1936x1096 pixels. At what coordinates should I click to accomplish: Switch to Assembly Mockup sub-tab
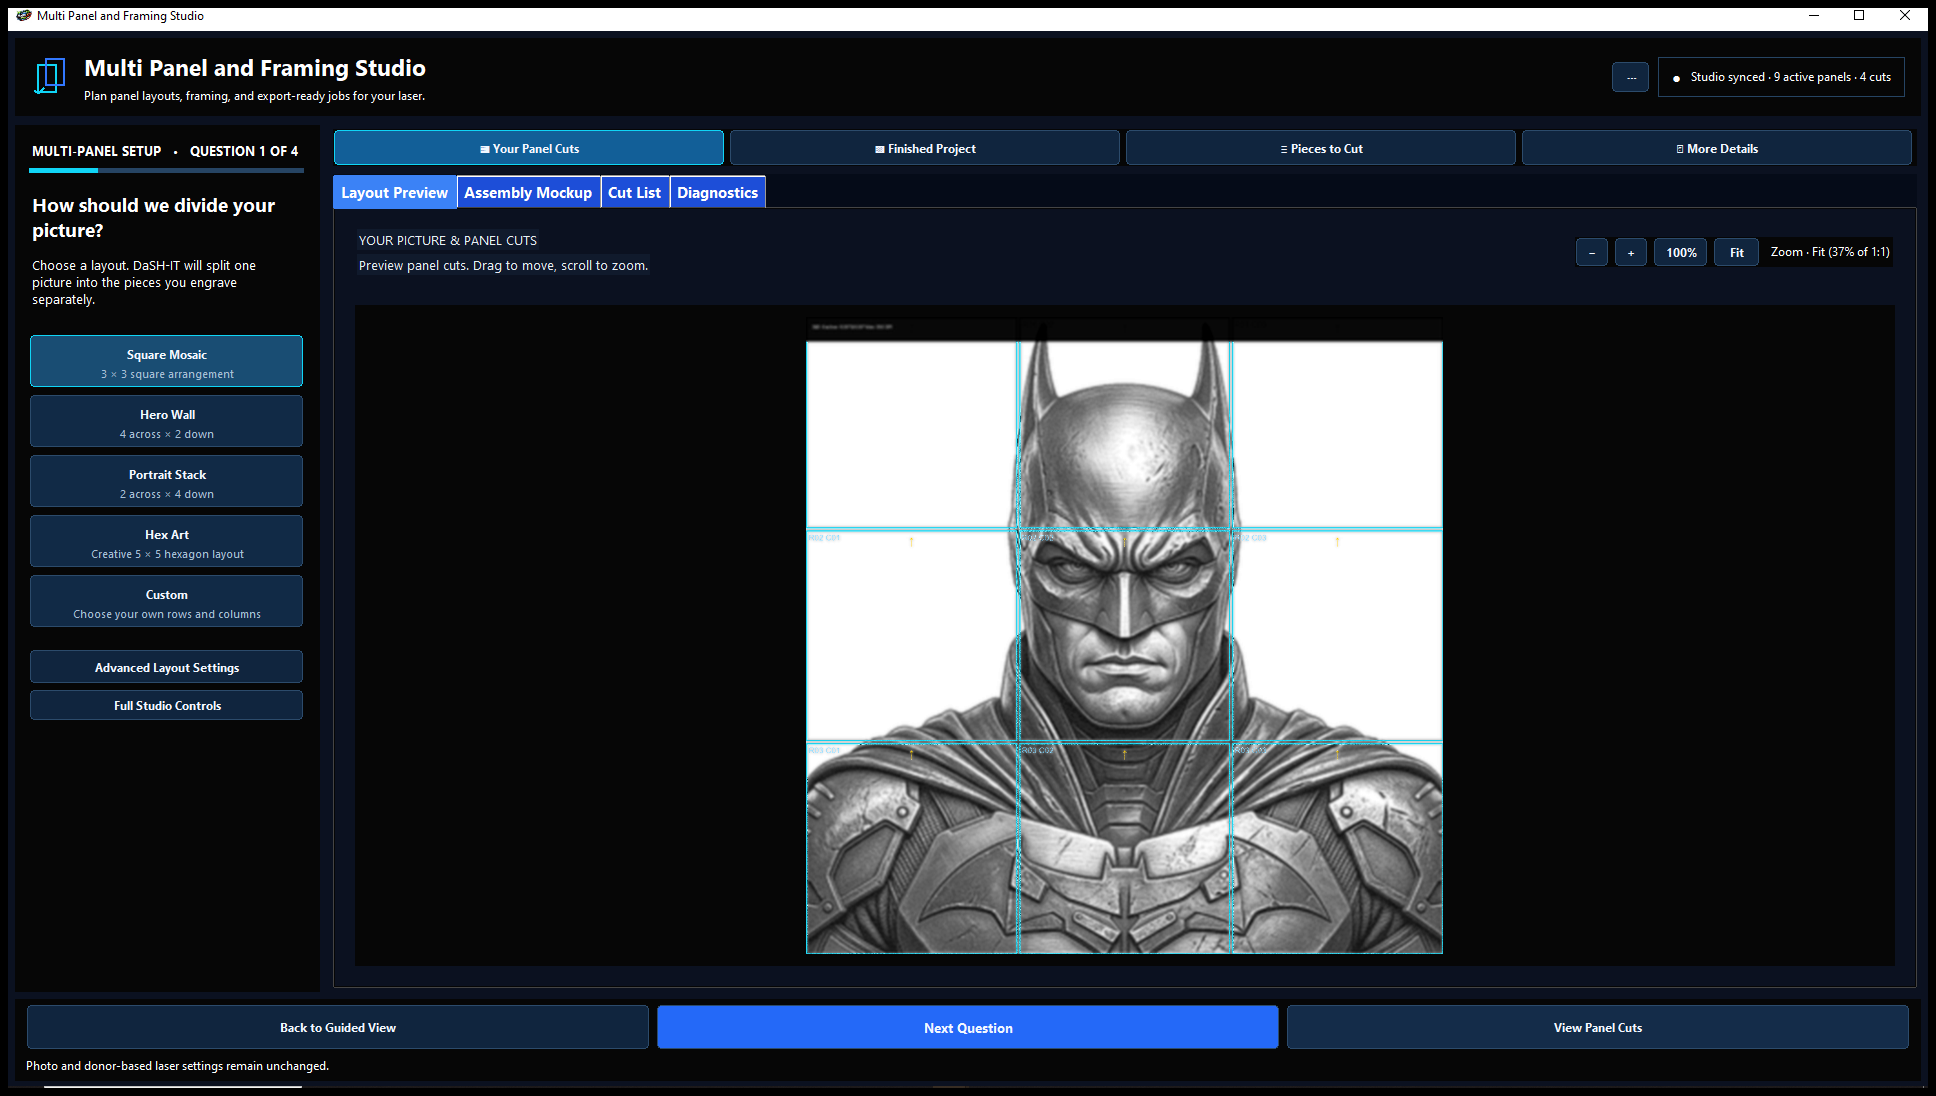(x=528, y=192)
